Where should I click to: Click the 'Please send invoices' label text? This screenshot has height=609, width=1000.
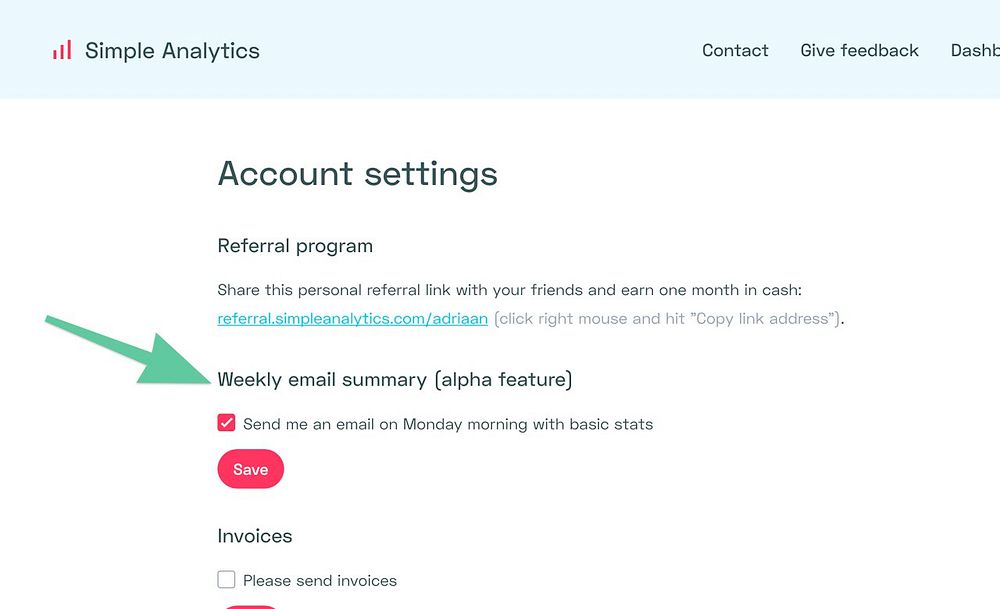[320, 581]
